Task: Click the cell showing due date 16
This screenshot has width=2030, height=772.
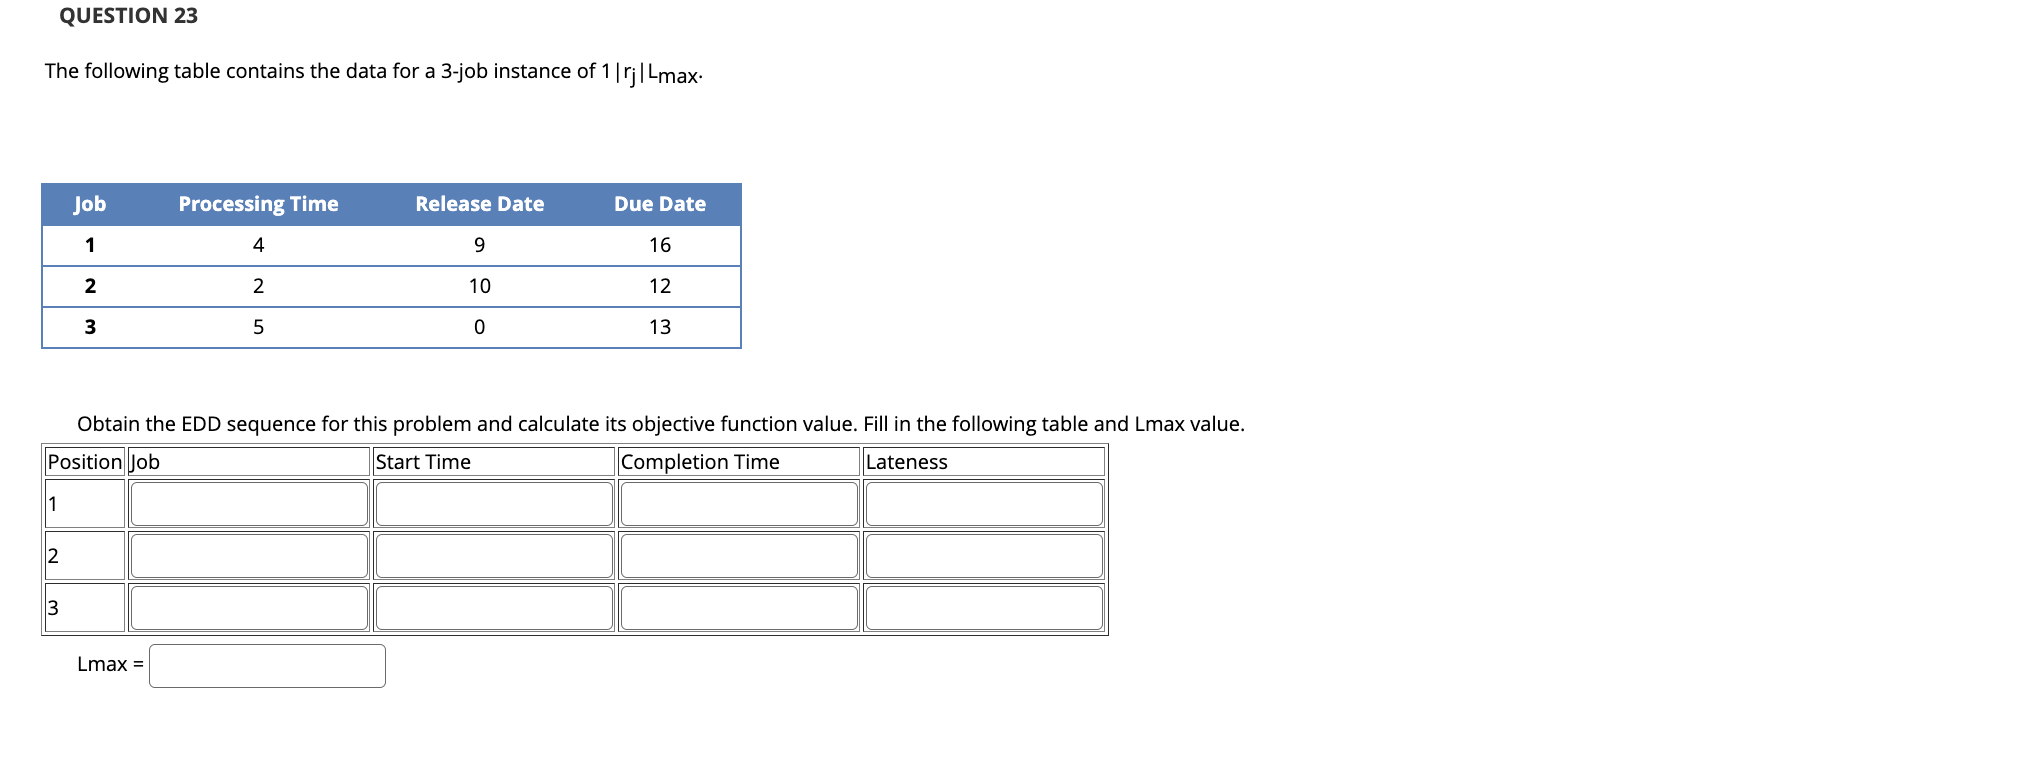Action: click(x=659, y=245)
